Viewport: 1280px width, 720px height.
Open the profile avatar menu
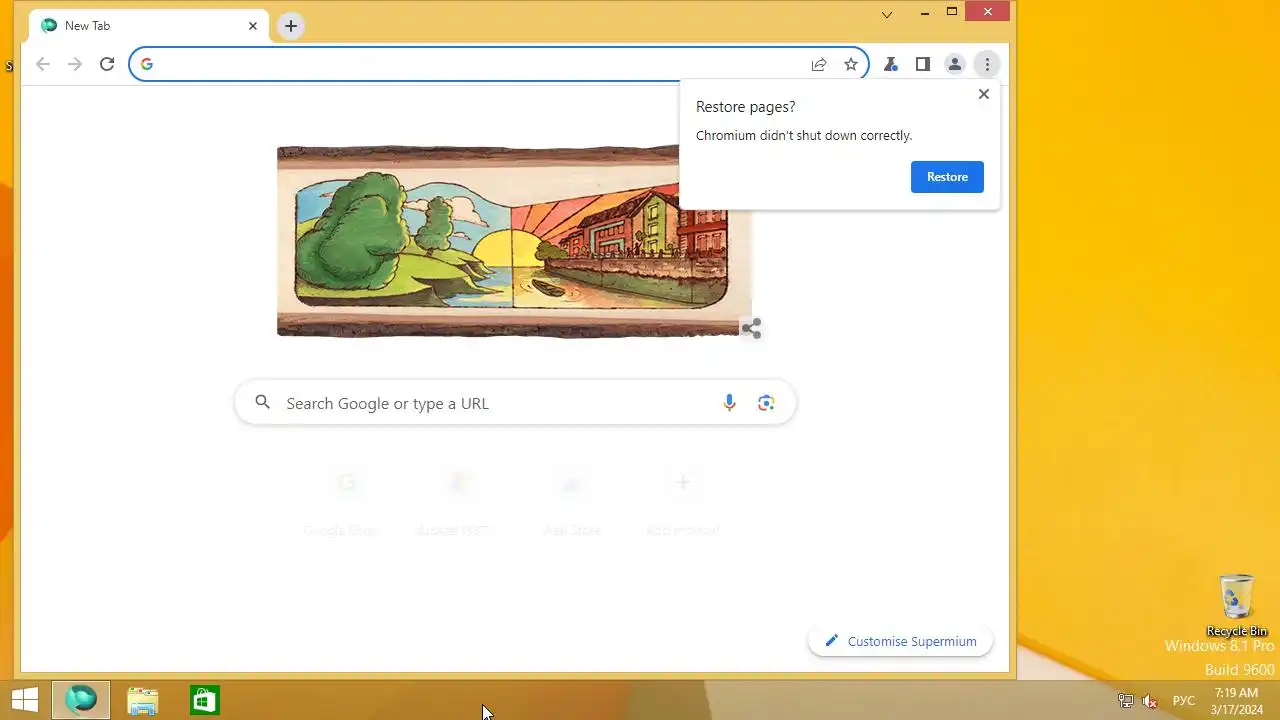click(955, 64)
